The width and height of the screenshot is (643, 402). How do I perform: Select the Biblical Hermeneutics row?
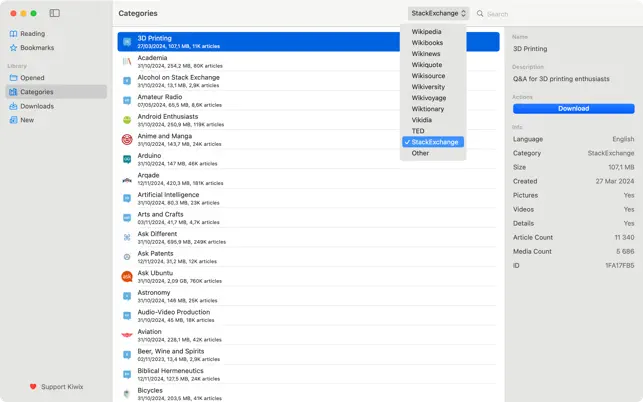(308, 374)
